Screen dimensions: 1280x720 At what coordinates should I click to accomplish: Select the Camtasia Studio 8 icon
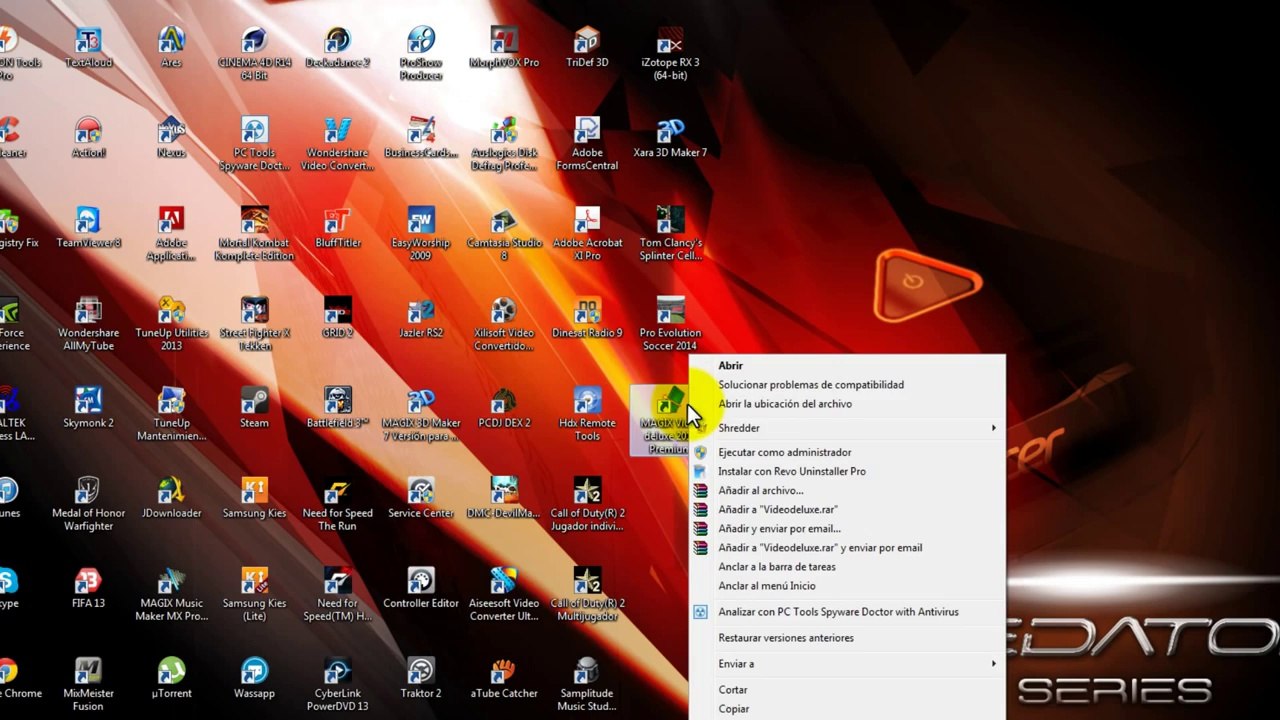point(504,234)
